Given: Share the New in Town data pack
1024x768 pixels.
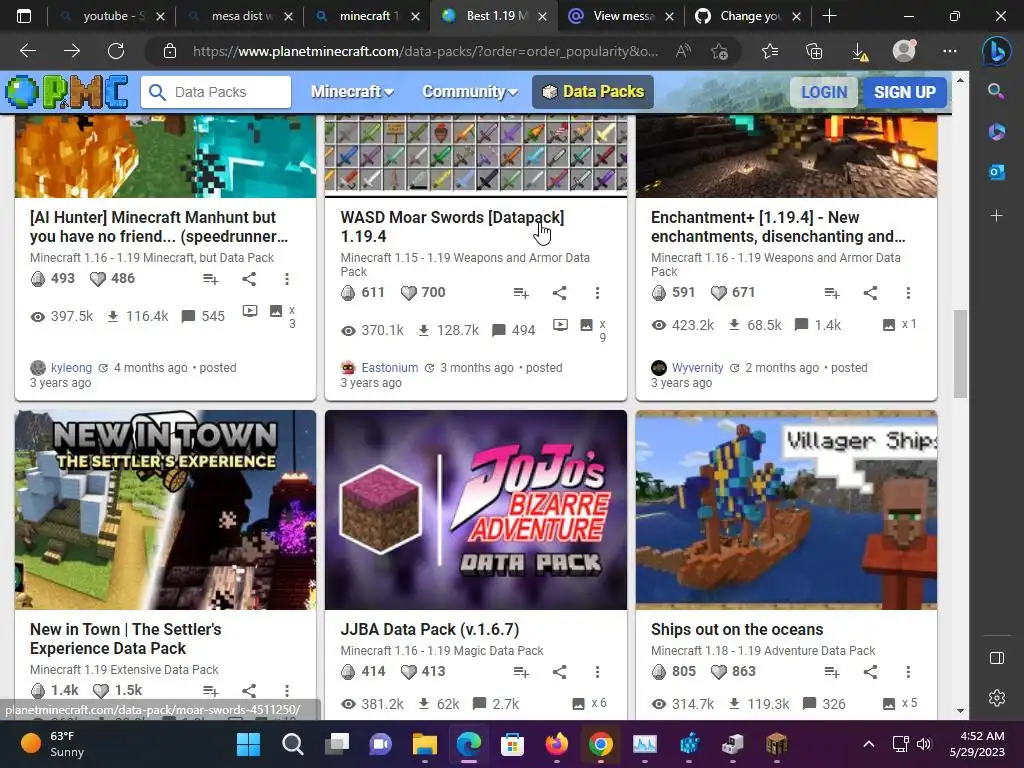Looking at the screenshot, I should 249,690.
